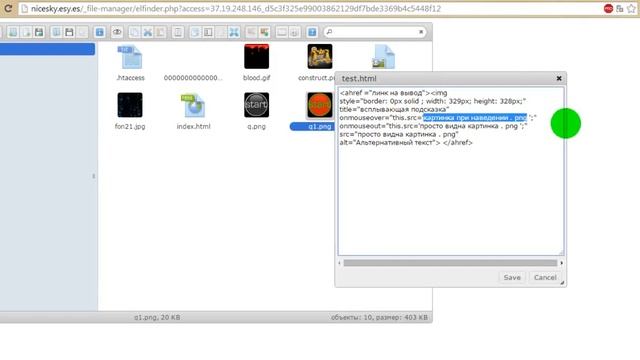The width and height of the screenshot is (640, 360).
Task: Select the .htaccess file
Action: [130, 62]
